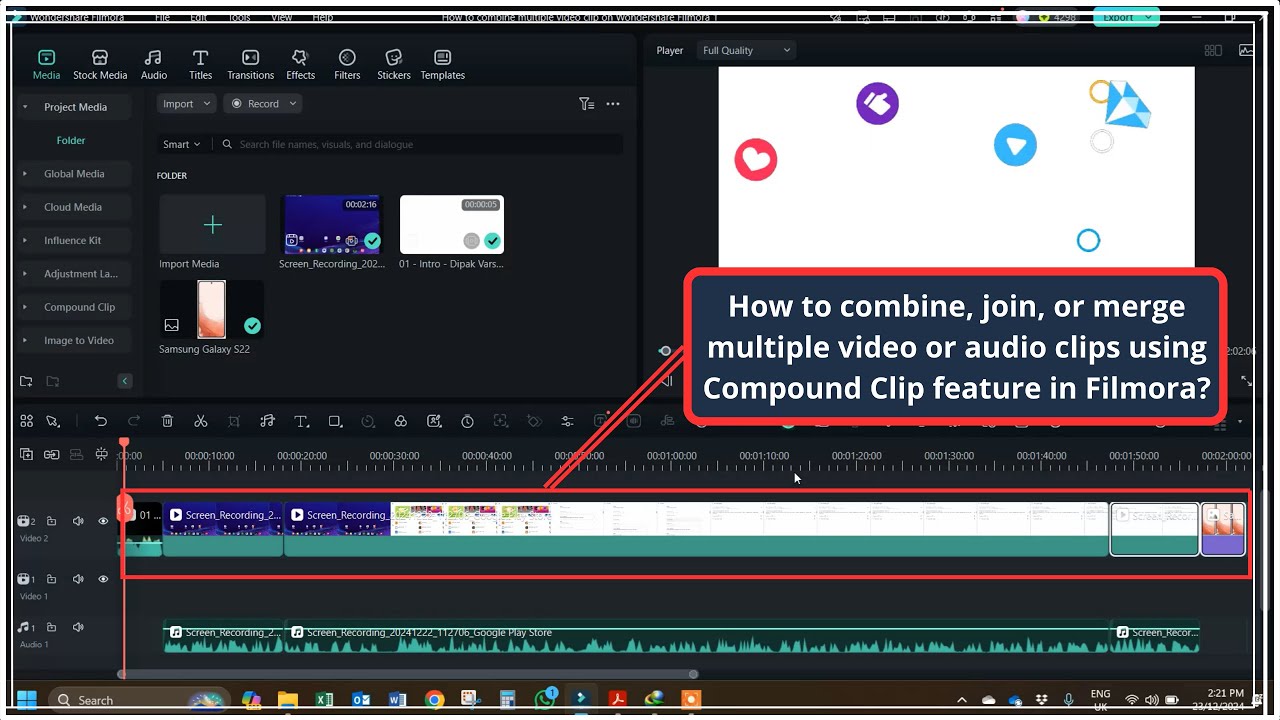Mute the Audio 1 track

[x=78, y=627]
